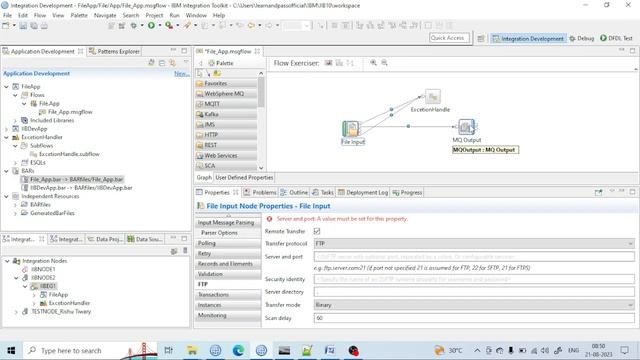Click the pin properties icon in Properties view

click(598, 192)
